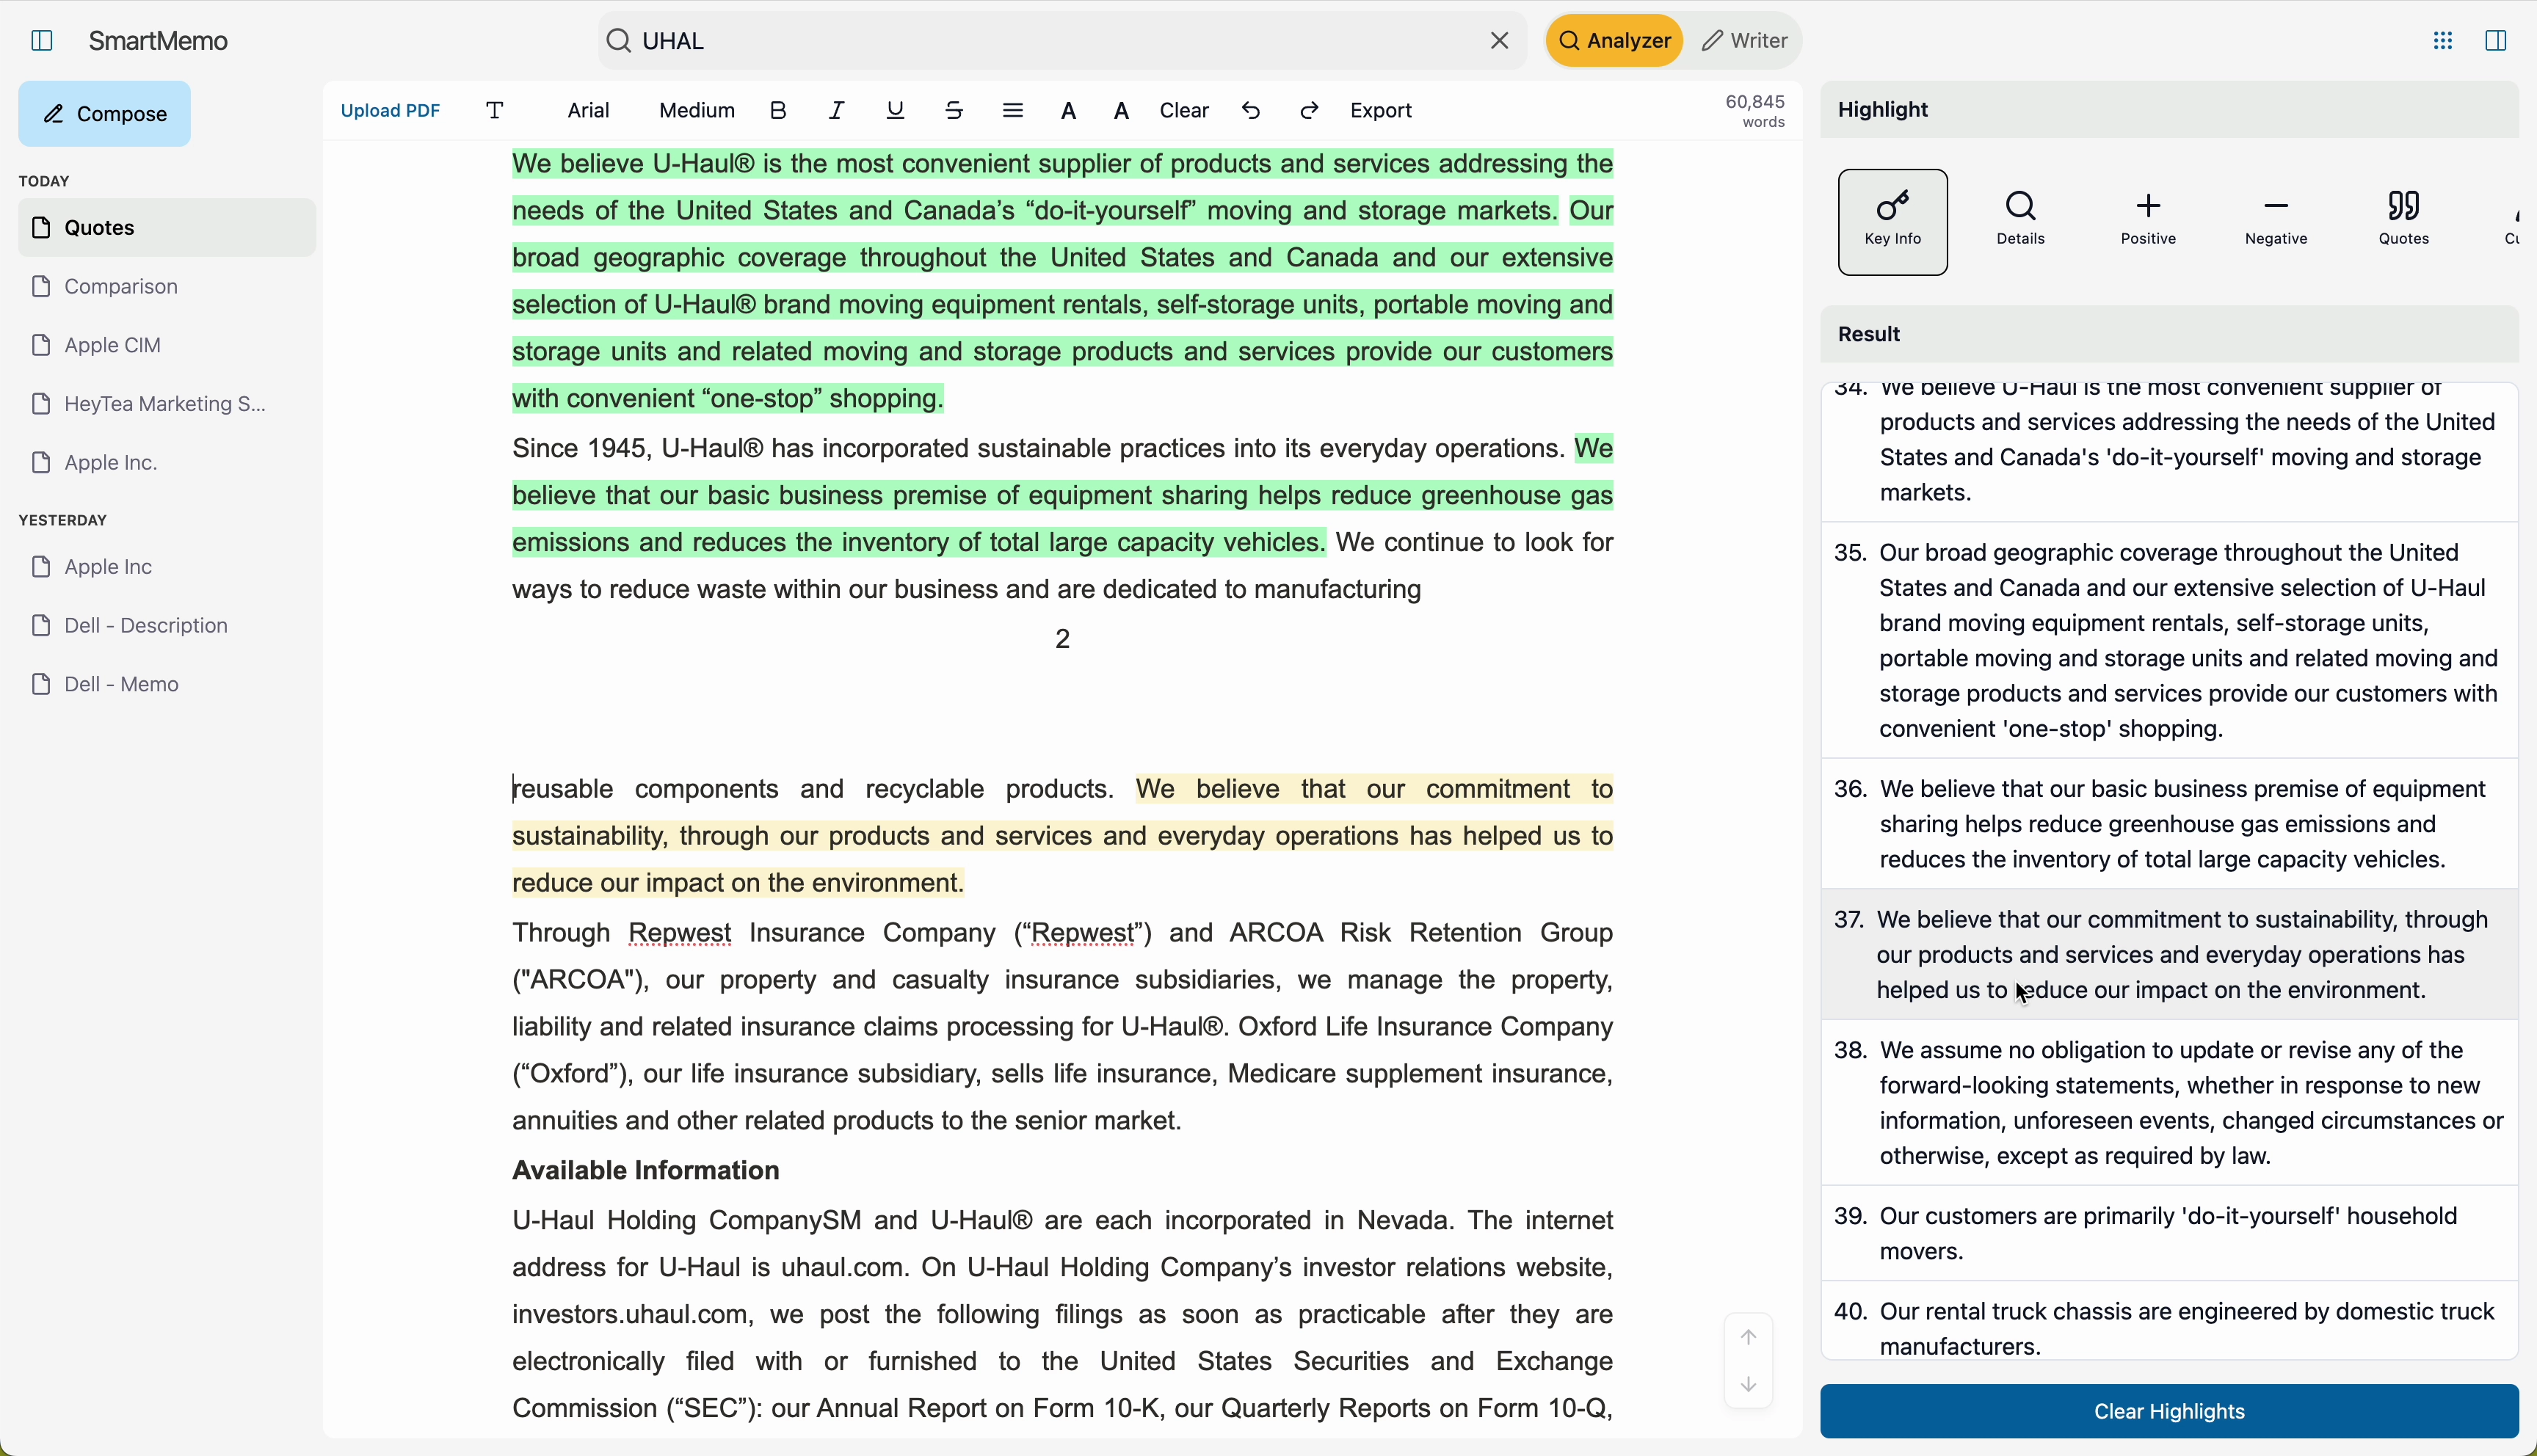The width and height of the screenshot is (2537, 1456).
Task: Click the redo arrow icon
Action: (x=1310, y=111)
